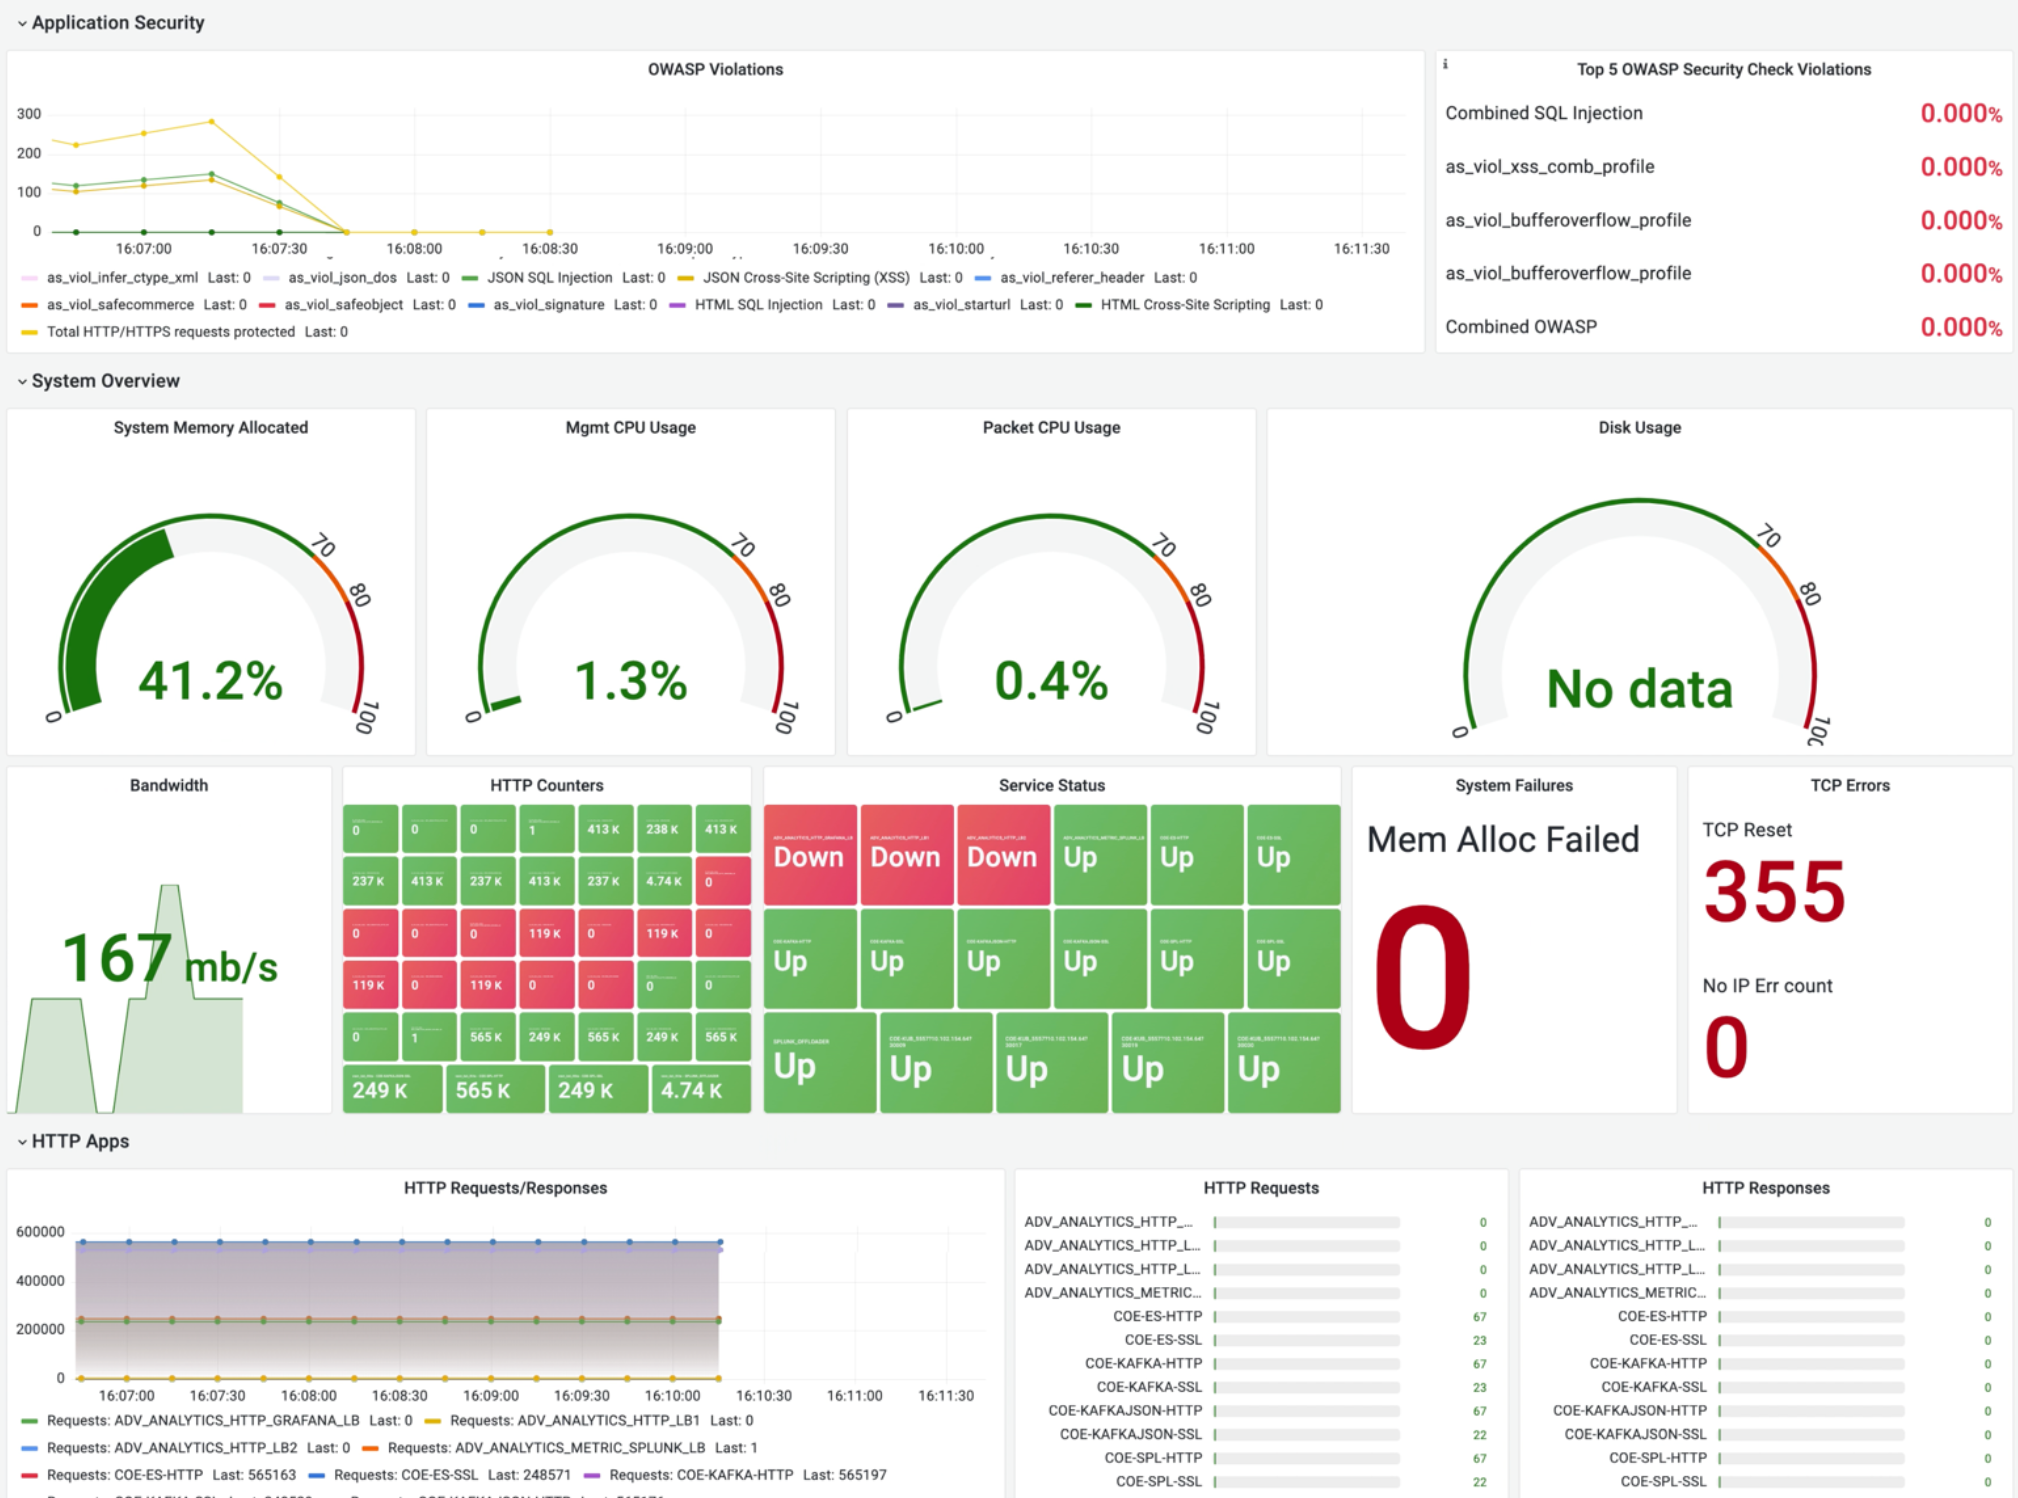Collapse the HTTP Apps row

(x=73, y=1141)
